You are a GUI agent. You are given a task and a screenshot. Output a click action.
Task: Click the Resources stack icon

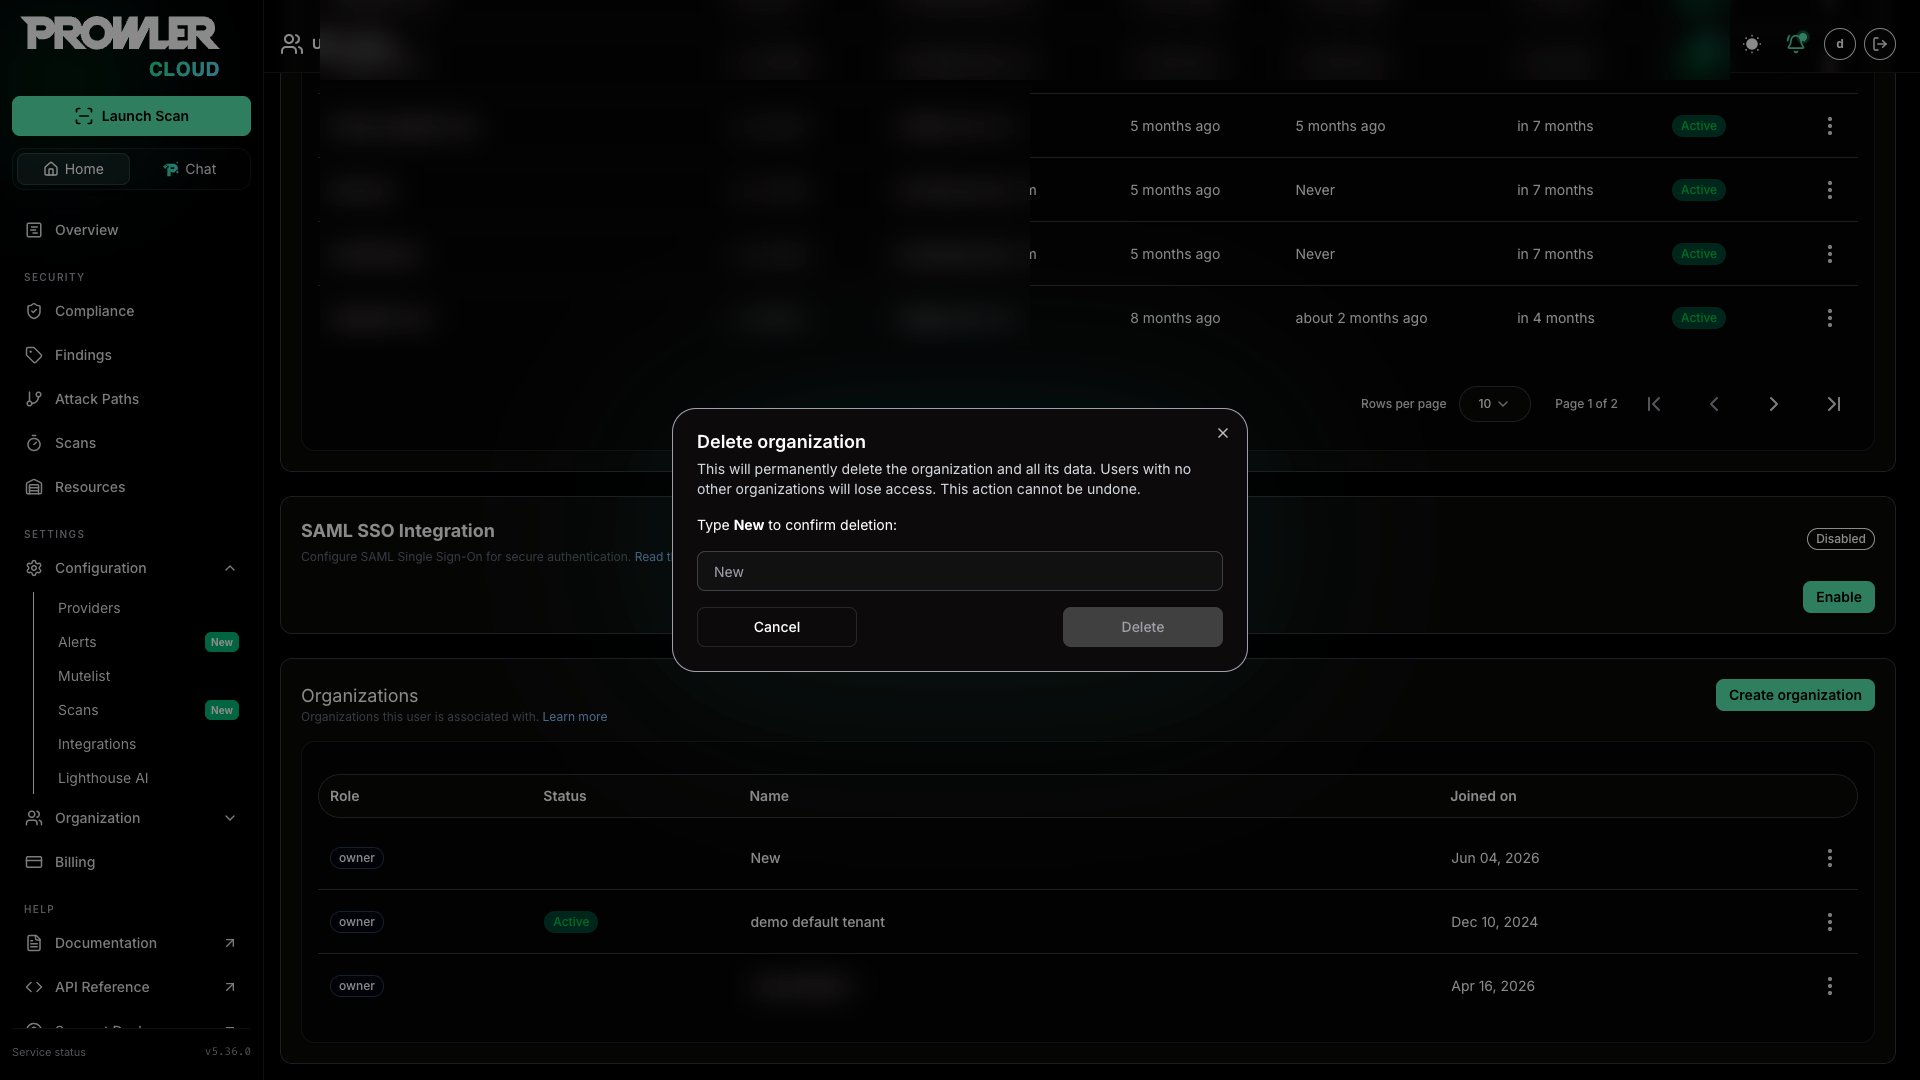(34, 487)
